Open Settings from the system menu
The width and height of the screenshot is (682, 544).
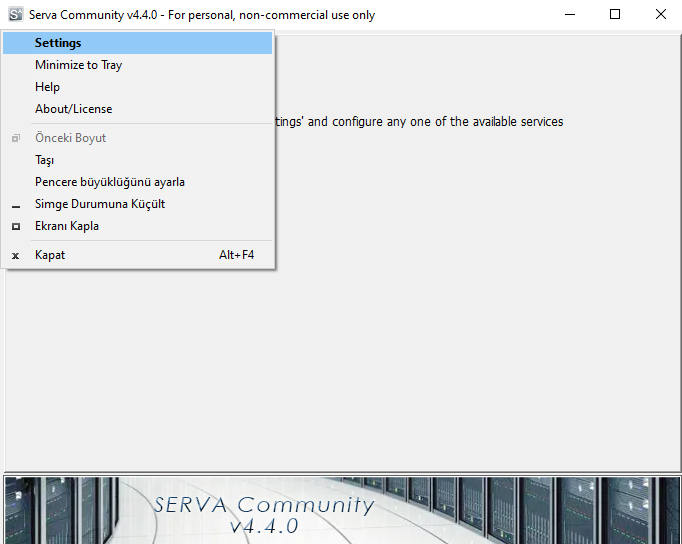click(x=137, y=43)
